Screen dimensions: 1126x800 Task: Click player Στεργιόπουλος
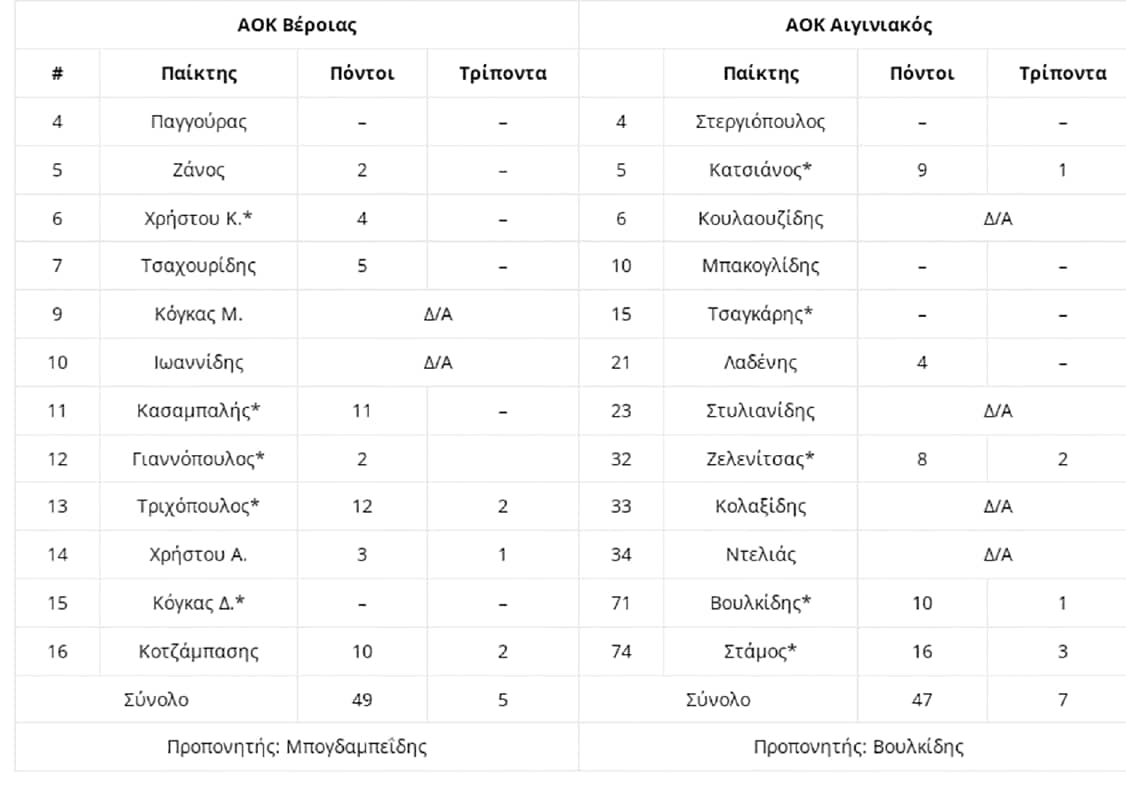tap(760, 122)
